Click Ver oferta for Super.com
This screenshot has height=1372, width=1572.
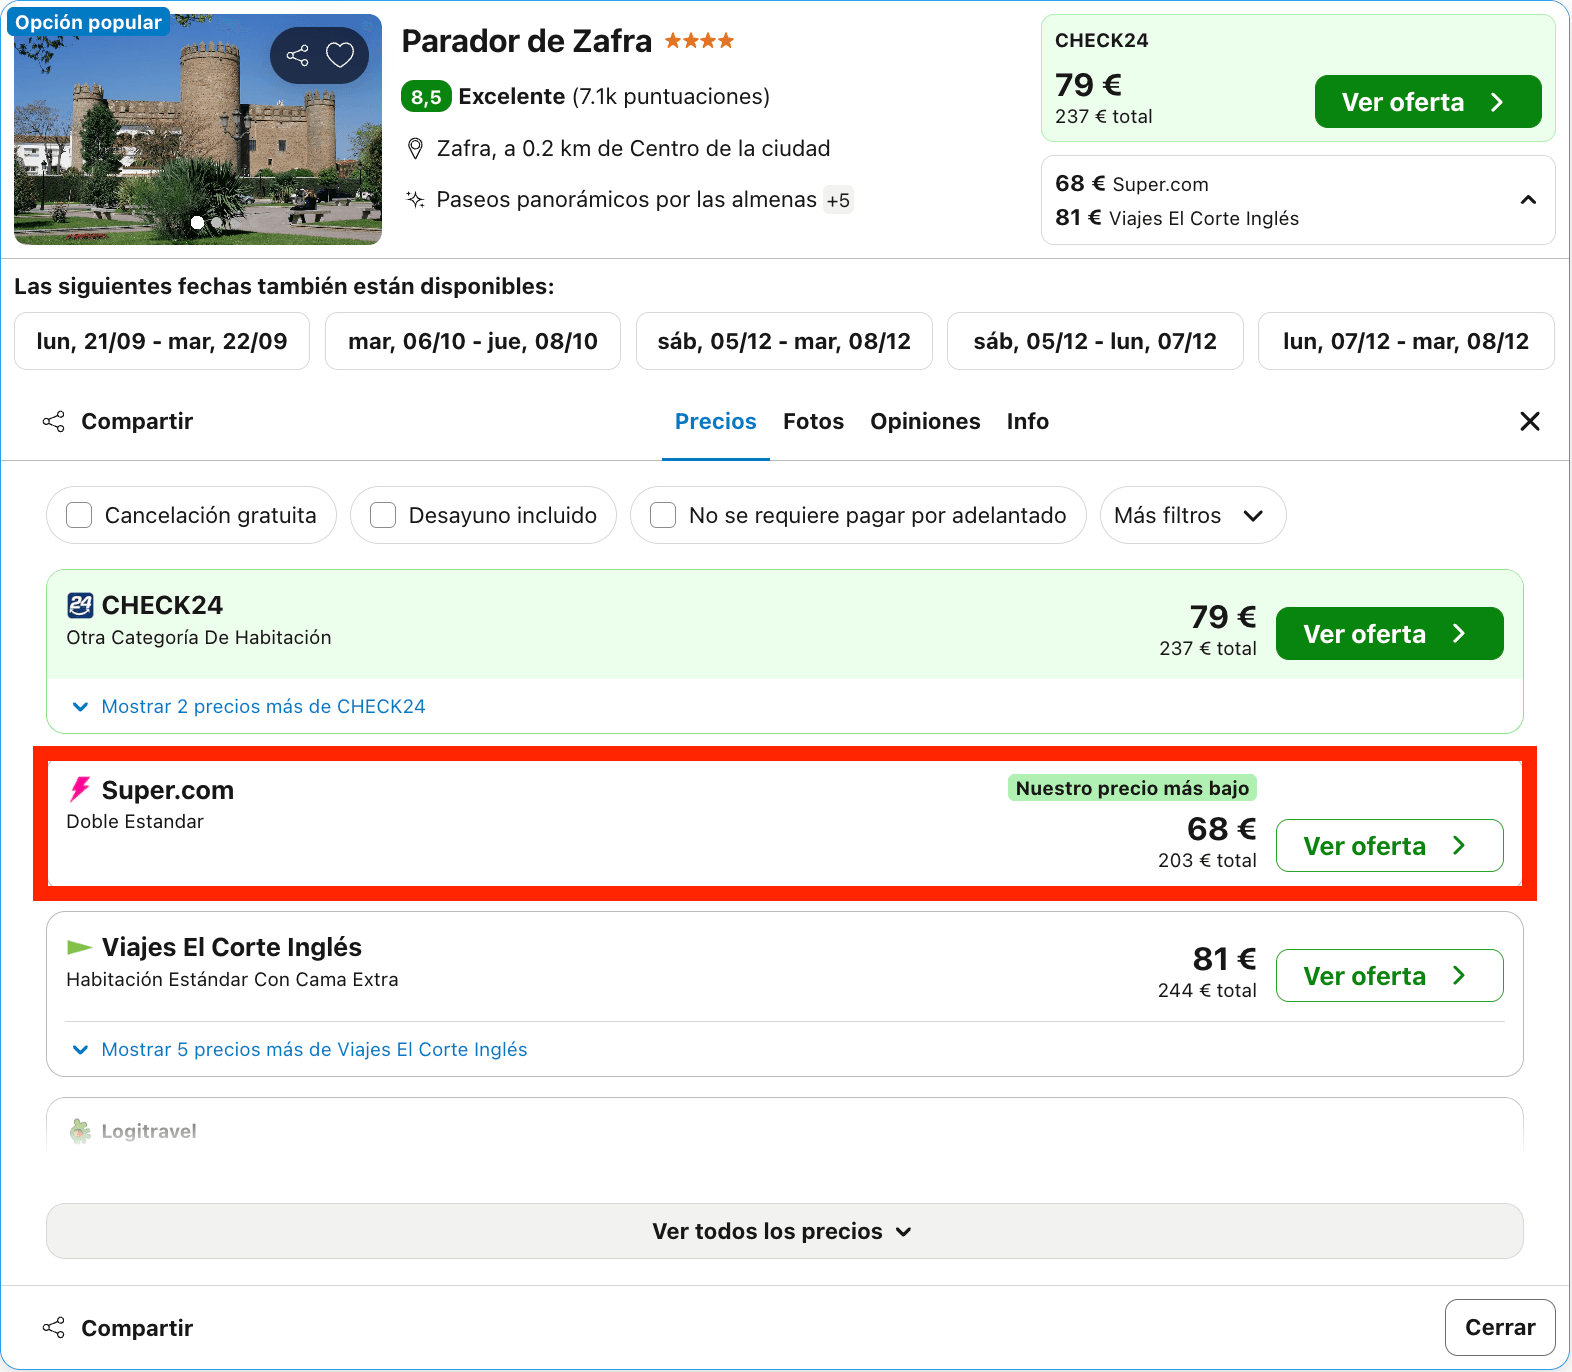click(1390, 846)
